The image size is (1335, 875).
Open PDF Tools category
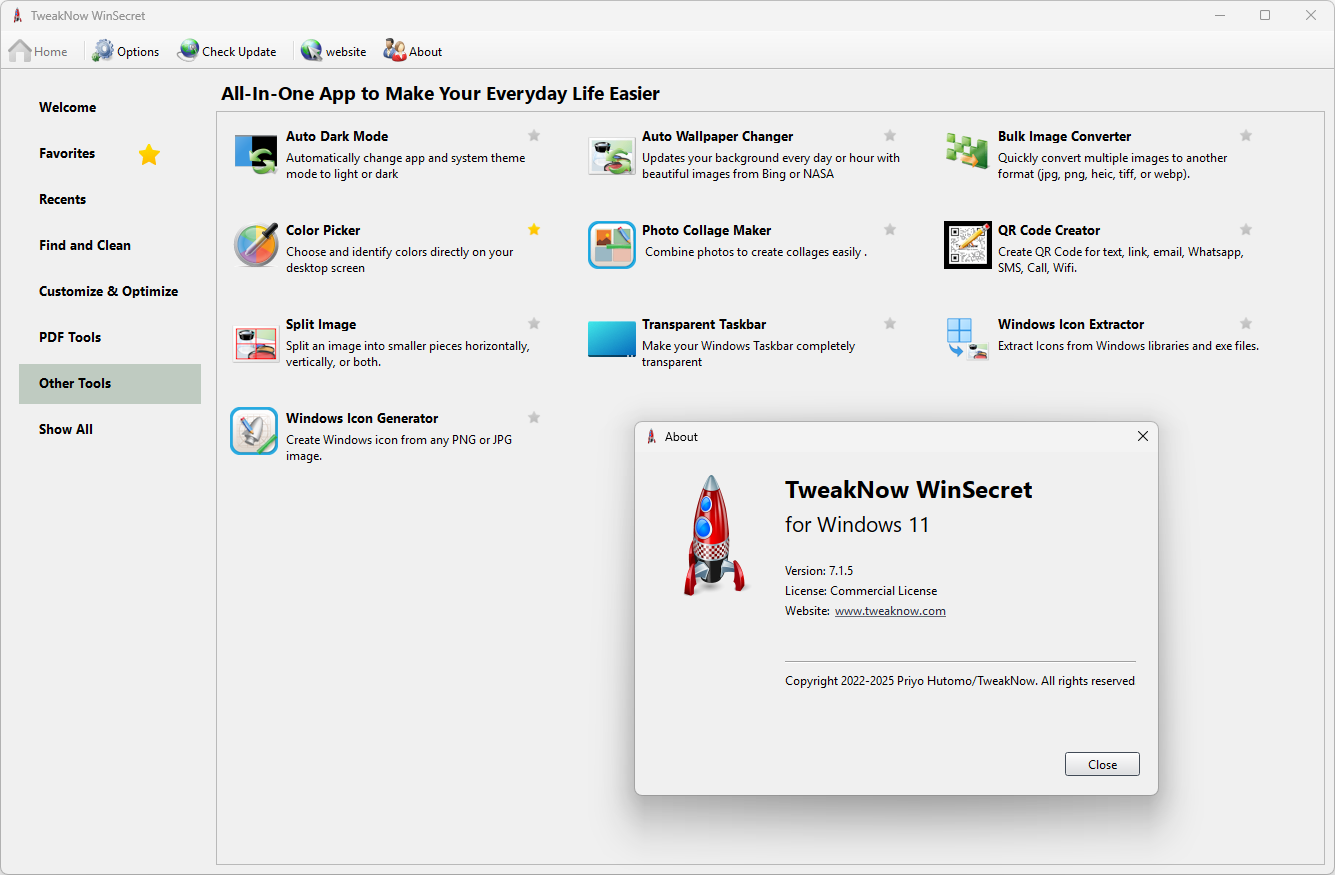point(110,338)
